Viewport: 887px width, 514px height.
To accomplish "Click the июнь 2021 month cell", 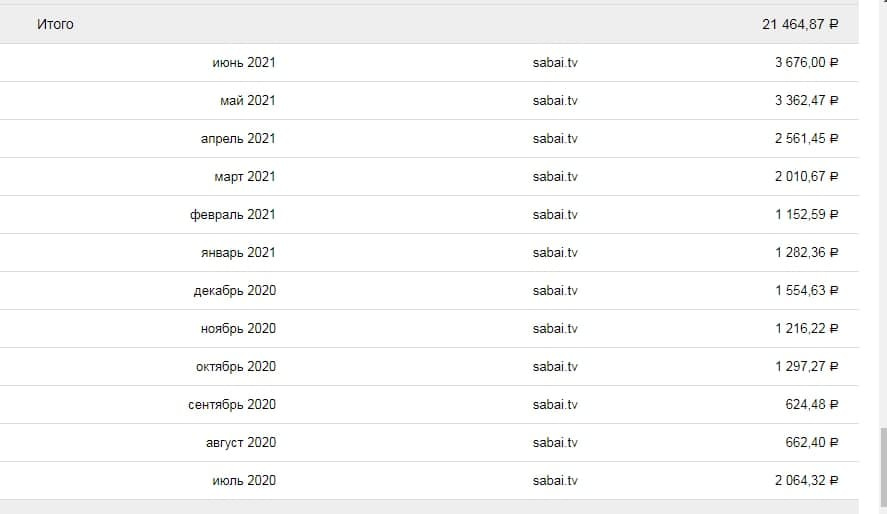I will tap(243, 62).
